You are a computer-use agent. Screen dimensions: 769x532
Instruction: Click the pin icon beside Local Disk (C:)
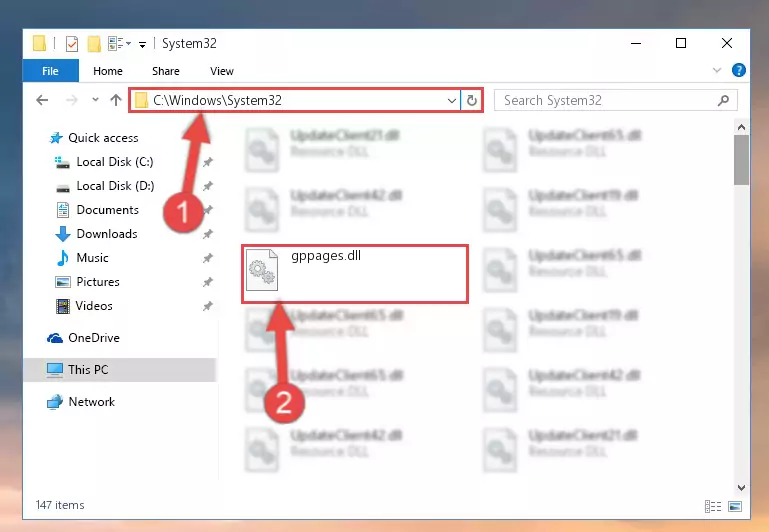click(208, 162)
